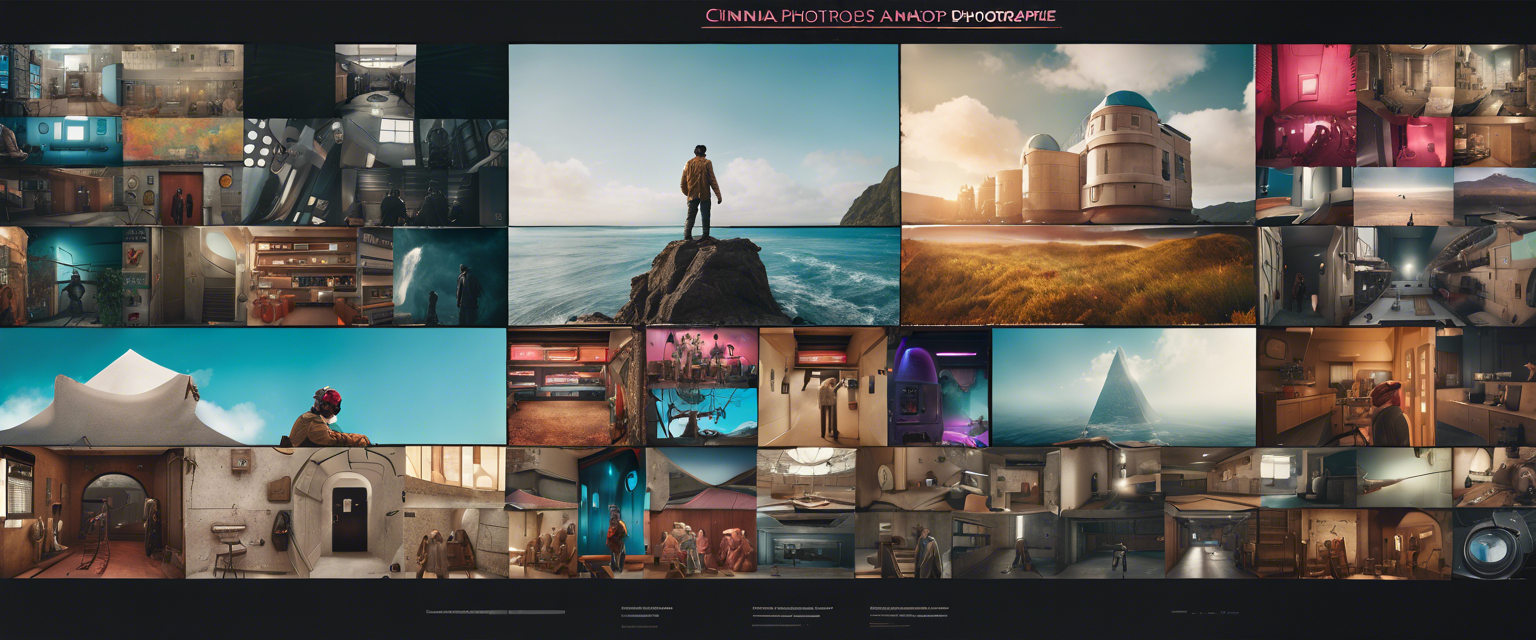Select the domed observatory building photo
The width and height of the screenshot is (1536, 640).
[x=1077, y=134]
